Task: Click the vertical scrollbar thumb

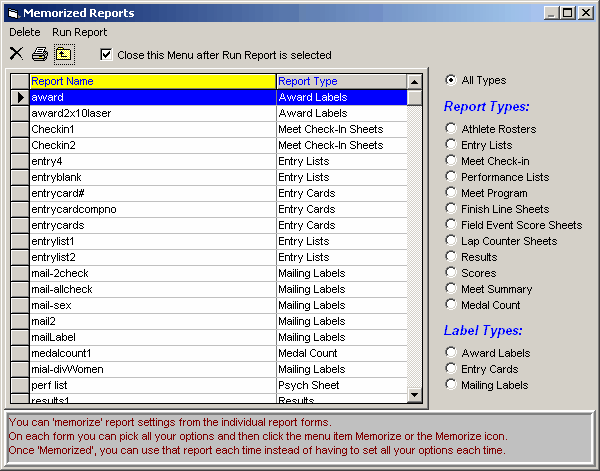Action: pos(414,97)
